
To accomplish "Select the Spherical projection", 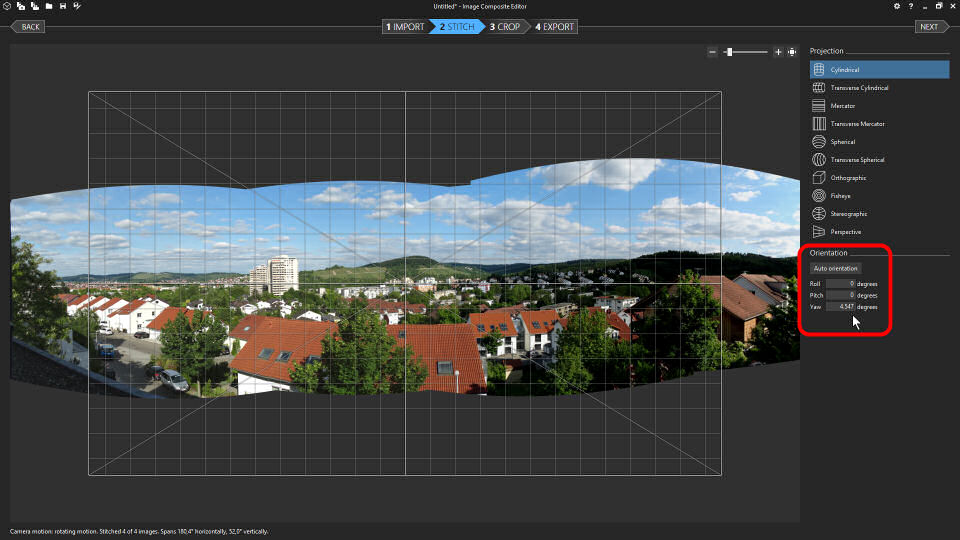I will coord(842,142).
